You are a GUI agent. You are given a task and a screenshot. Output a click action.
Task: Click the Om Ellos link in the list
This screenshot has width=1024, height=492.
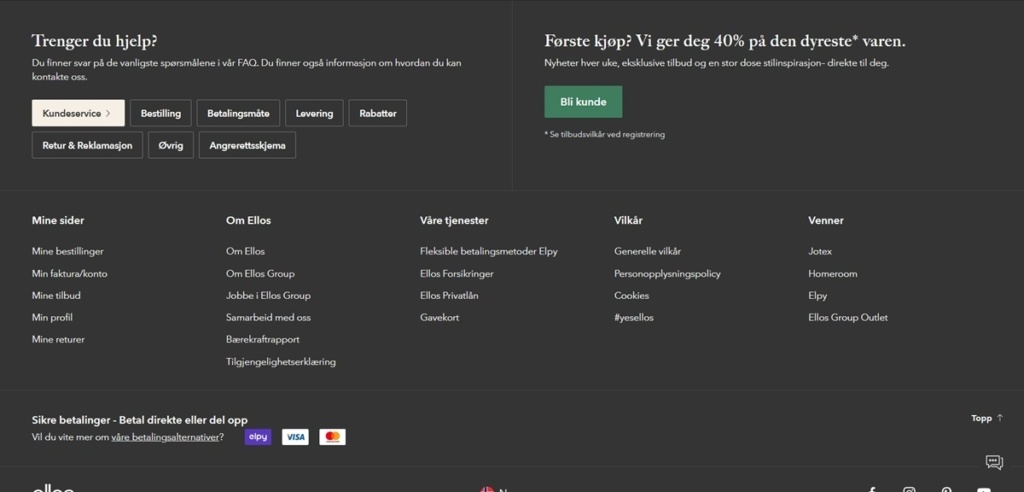pos(246,251)
